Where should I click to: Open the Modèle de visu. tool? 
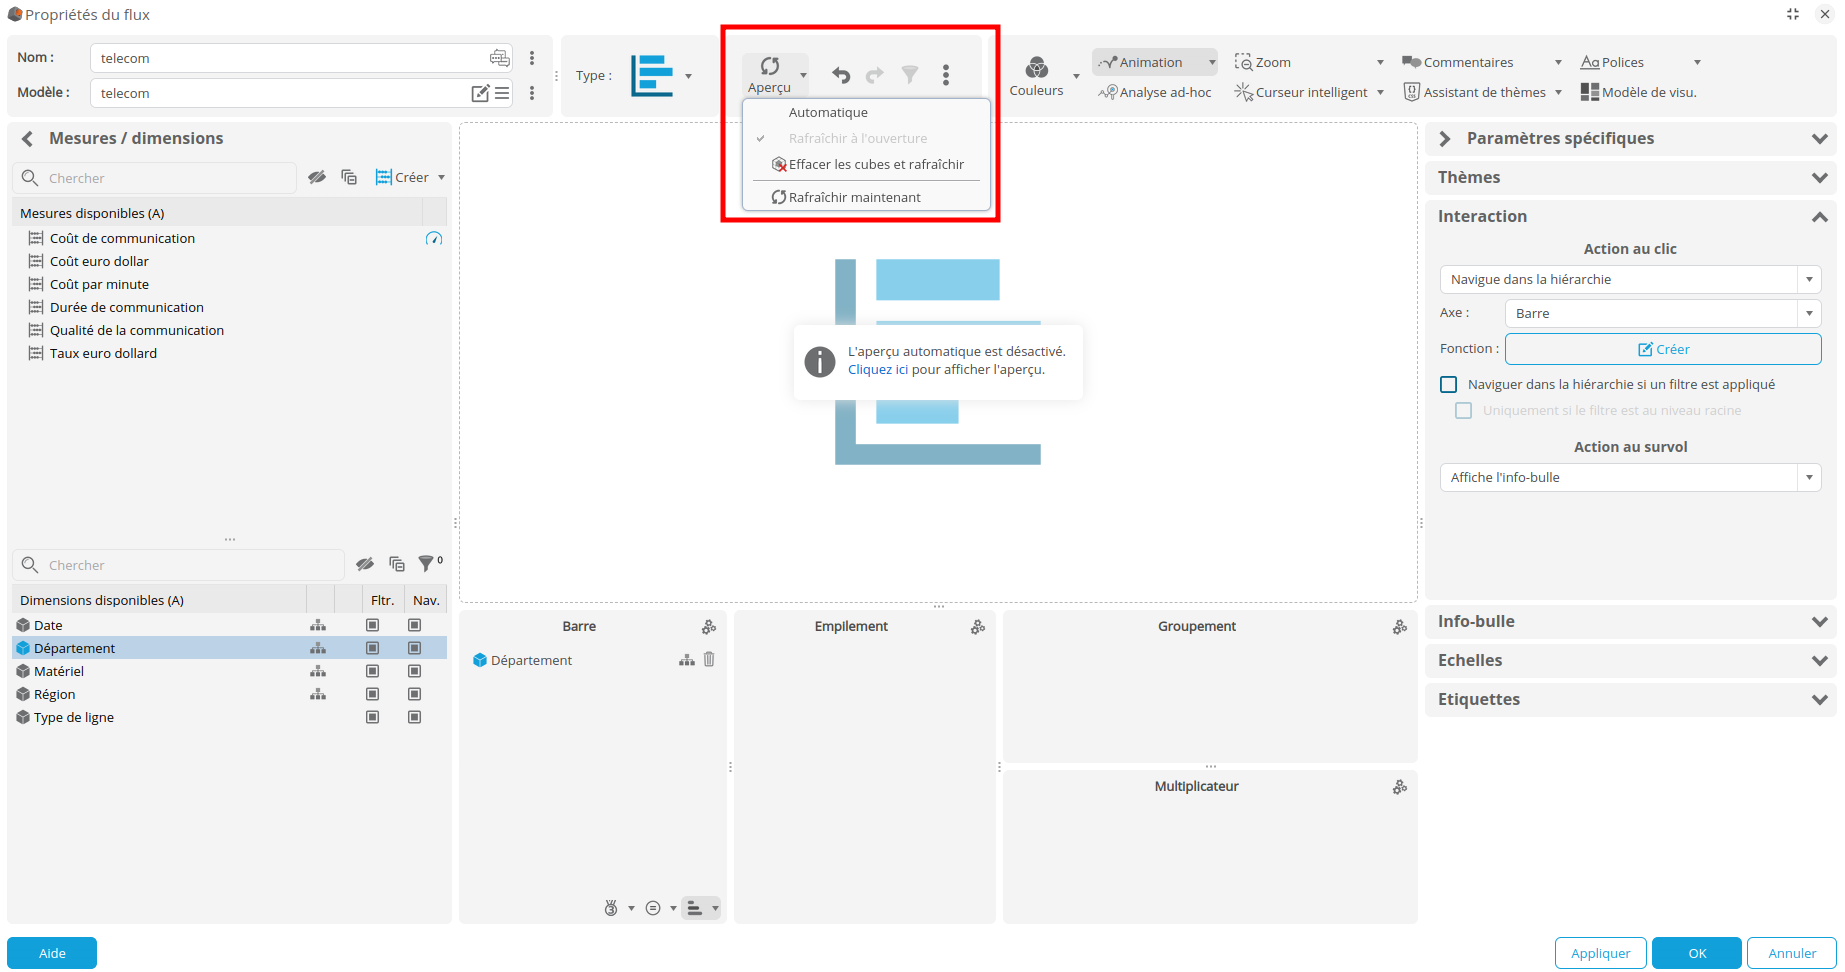click(x=1639, y=92)
